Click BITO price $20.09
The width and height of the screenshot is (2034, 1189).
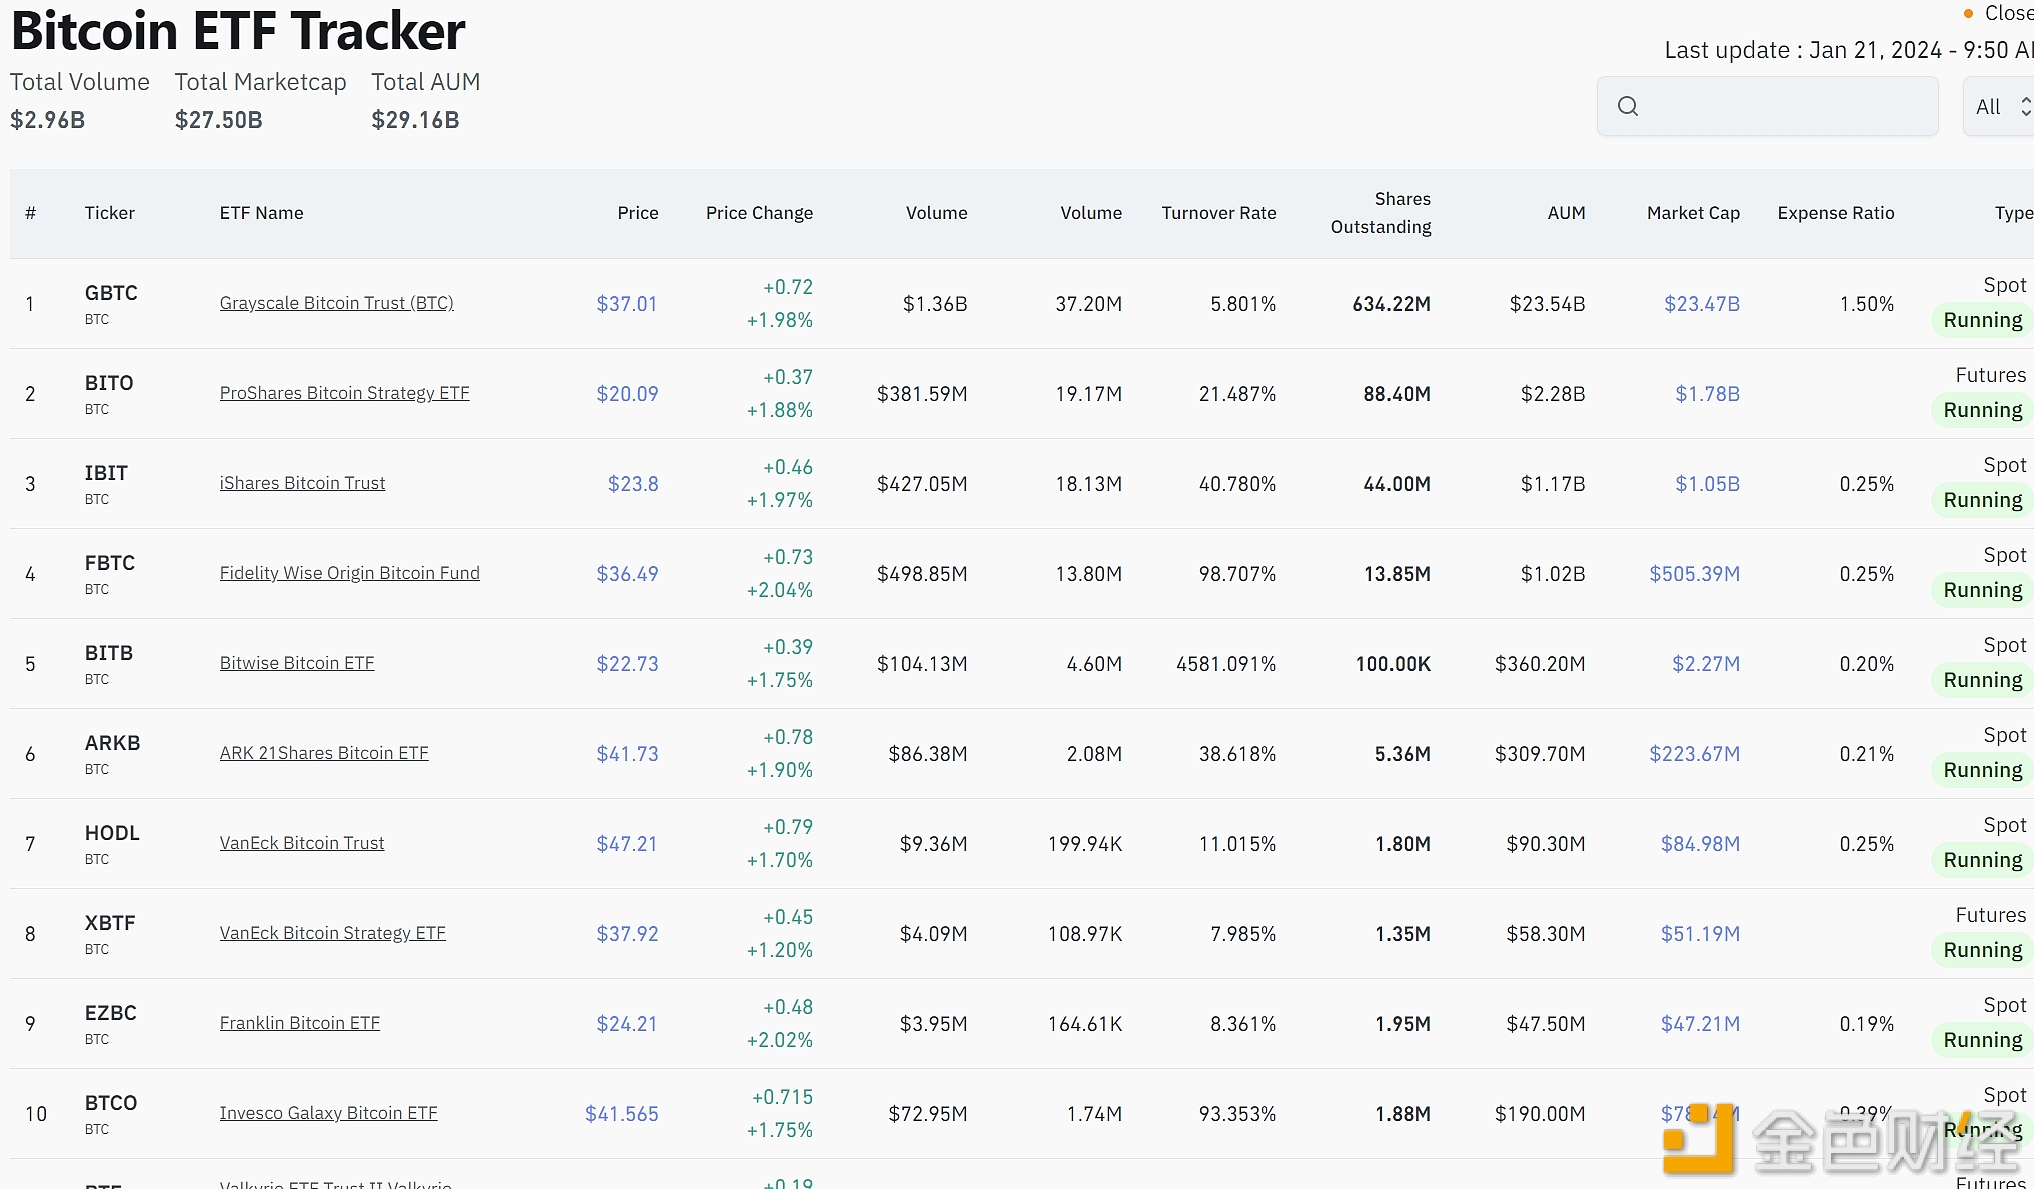tap(627, 394)
